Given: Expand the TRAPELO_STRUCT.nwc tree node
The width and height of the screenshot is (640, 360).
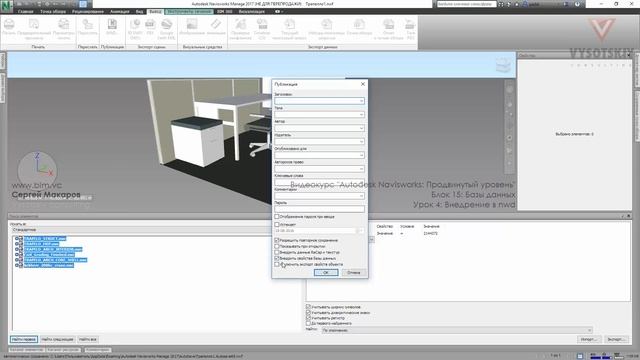Looking at the screenshot, I should (17, 238).
